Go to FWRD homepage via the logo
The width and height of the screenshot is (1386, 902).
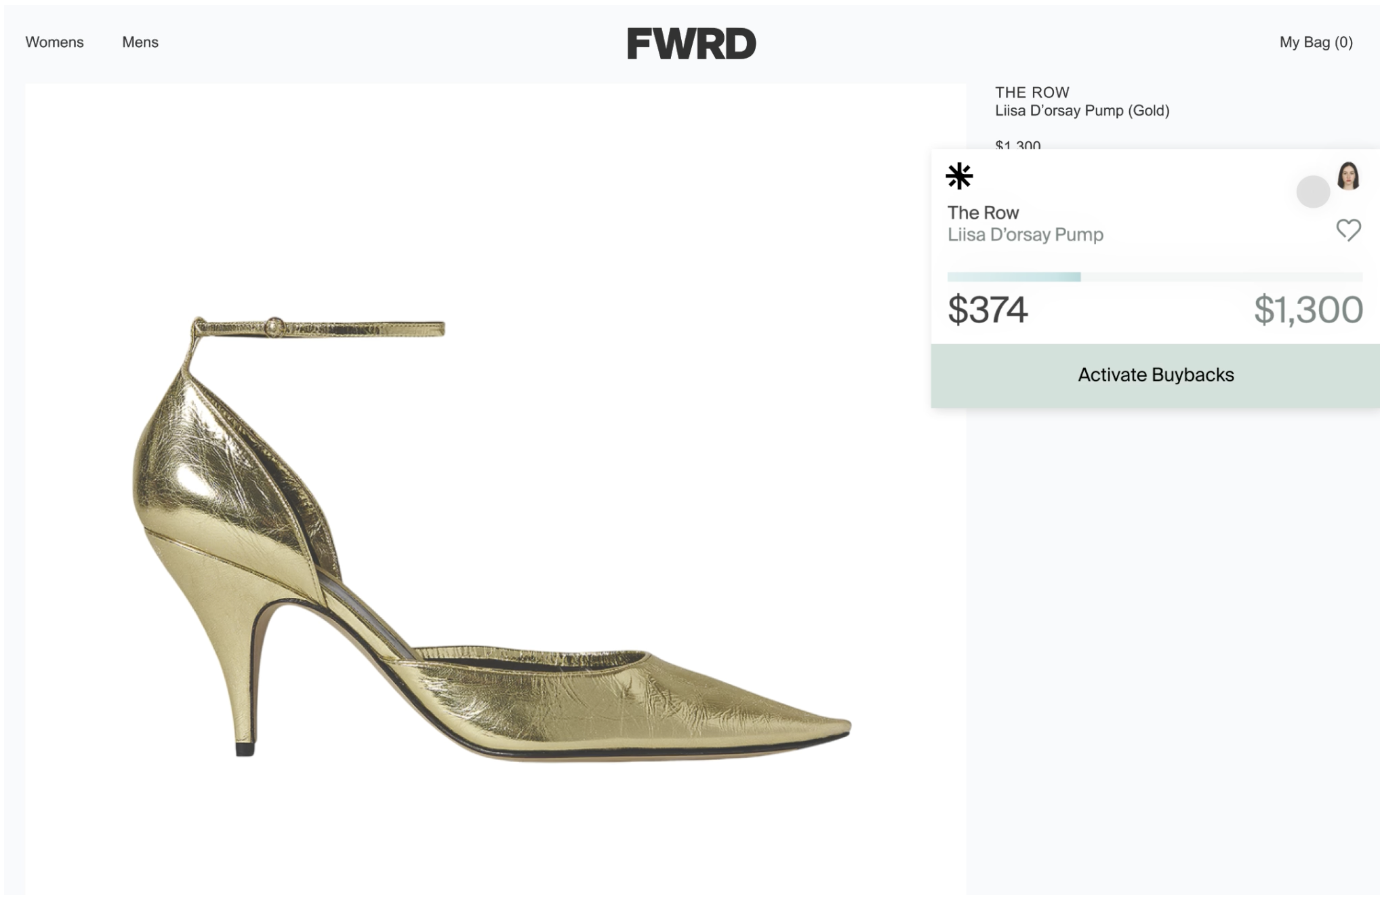pyautogui.click(x=691, y=44)
